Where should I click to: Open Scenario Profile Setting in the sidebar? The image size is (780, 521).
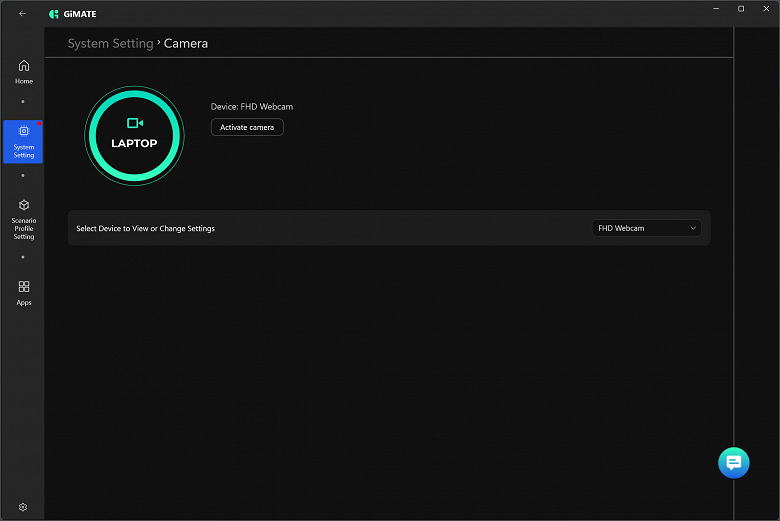(24, 219)
